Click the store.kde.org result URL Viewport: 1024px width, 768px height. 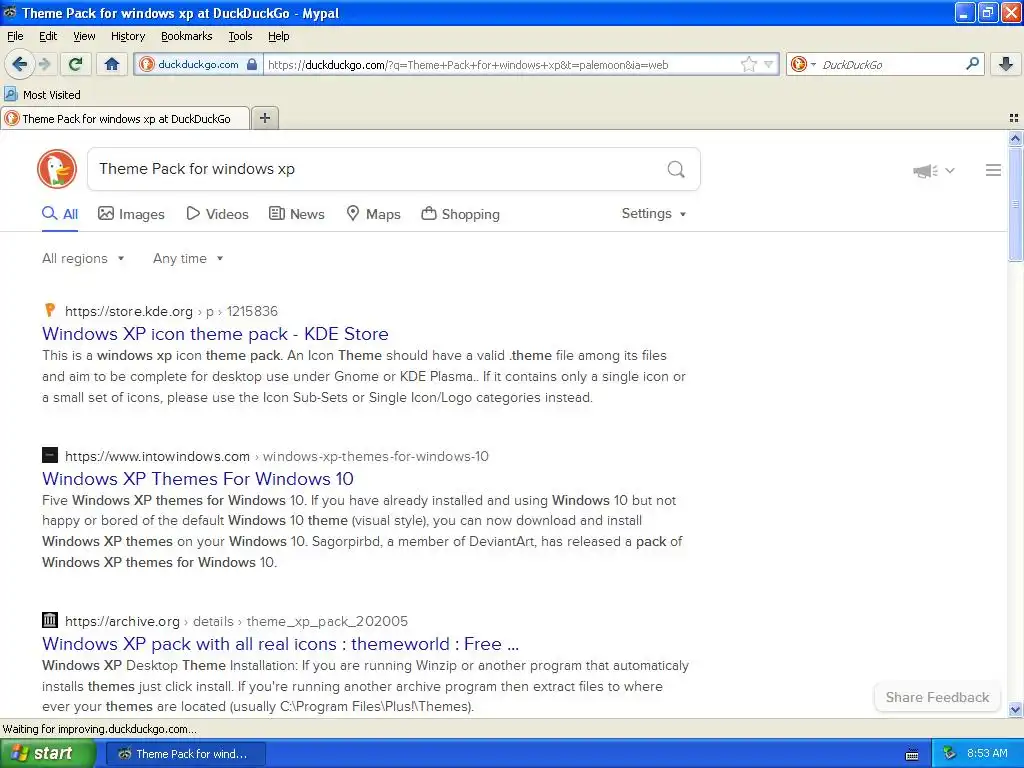(171, 312)
